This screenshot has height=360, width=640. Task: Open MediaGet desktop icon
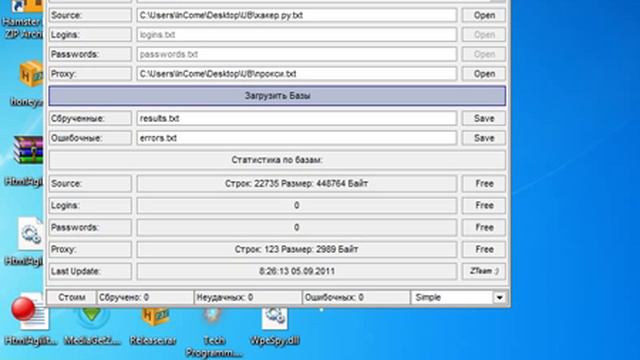[92, 327]
